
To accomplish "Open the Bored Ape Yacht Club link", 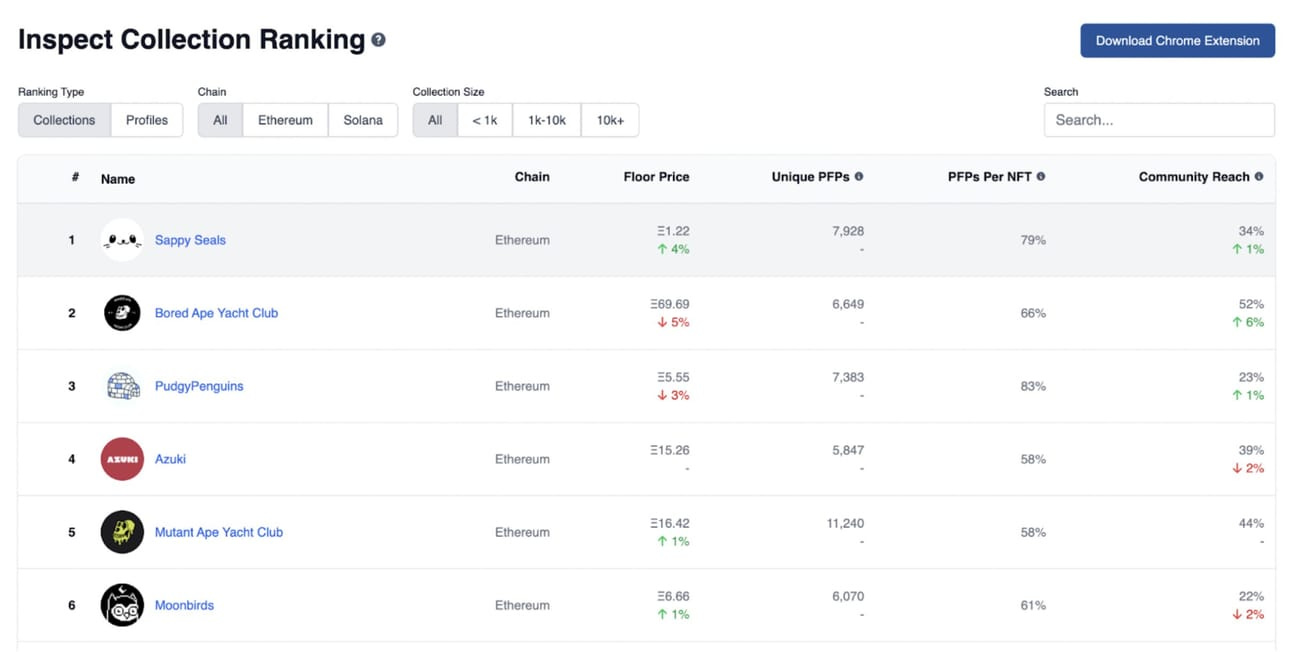I will pos(216,313).
